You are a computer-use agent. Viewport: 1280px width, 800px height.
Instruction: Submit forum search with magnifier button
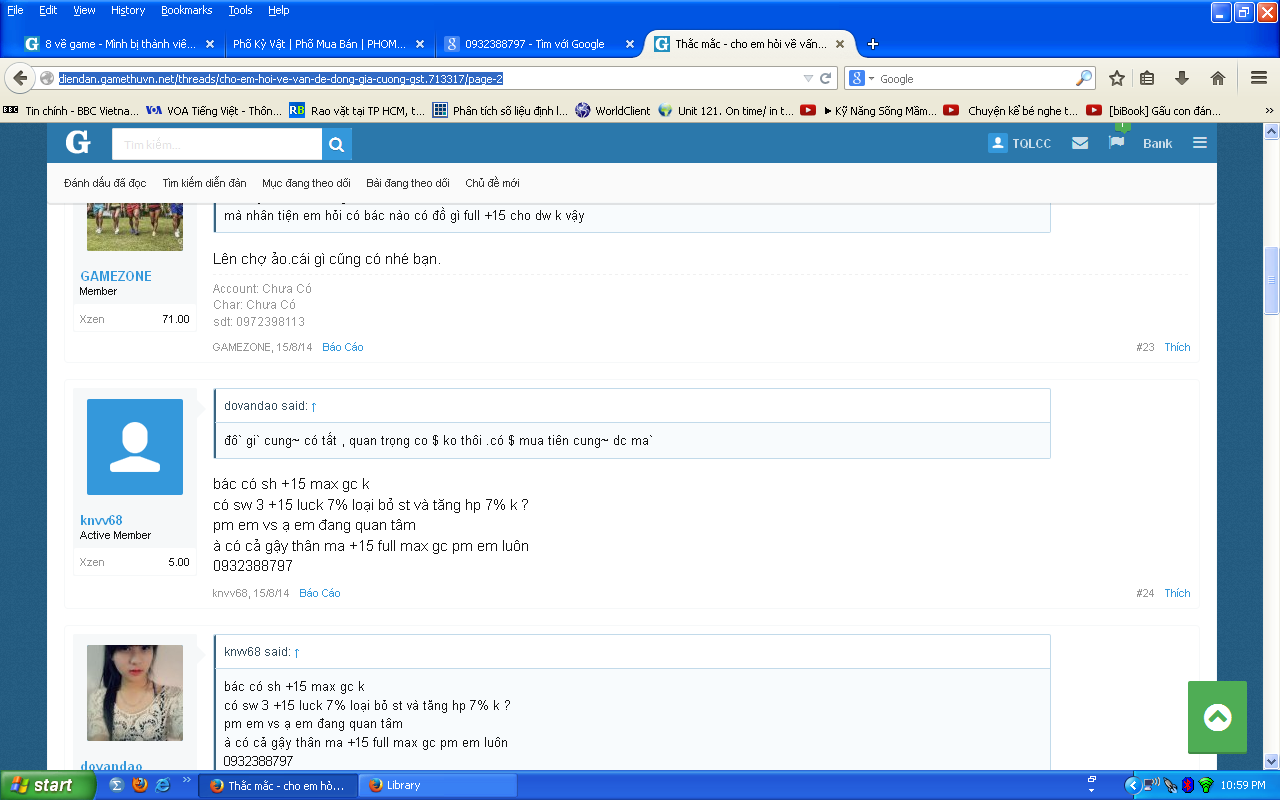coord(337,144)
